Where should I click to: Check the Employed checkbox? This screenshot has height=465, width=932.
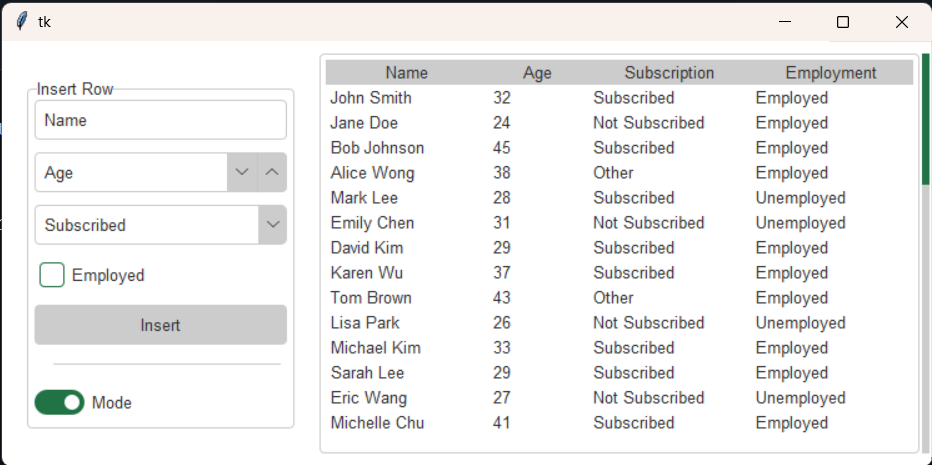point(52,275)
